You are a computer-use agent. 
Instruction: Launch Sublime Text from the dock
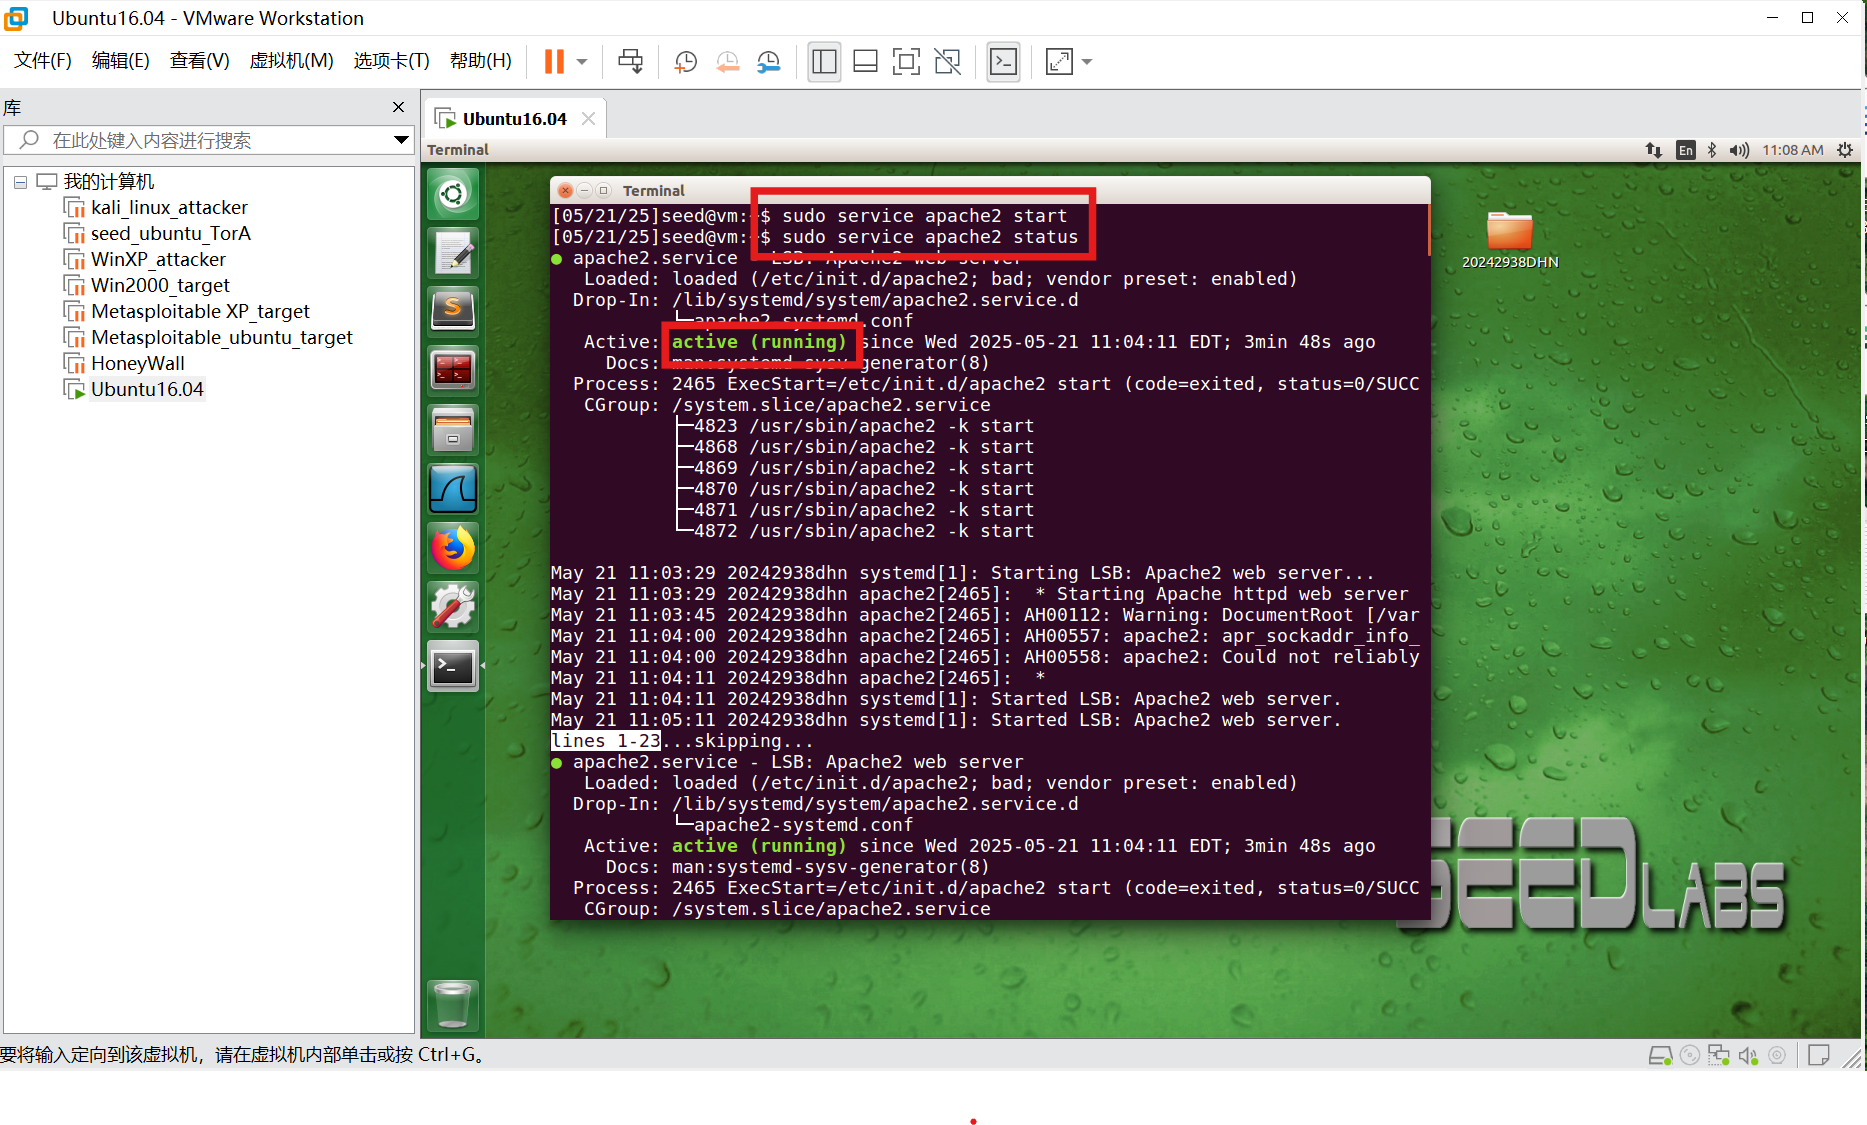coord(453,312)
